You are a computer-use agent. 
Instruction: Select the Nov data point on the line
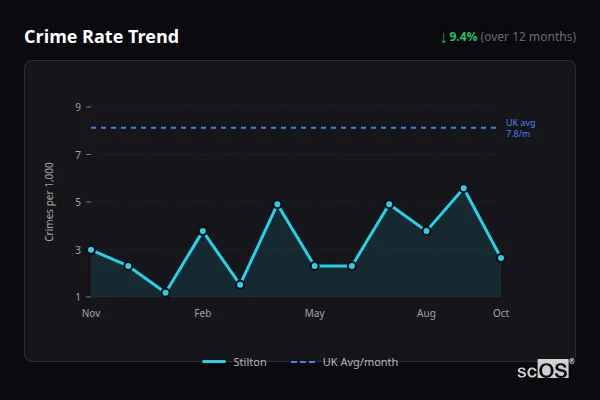[91, 250]
